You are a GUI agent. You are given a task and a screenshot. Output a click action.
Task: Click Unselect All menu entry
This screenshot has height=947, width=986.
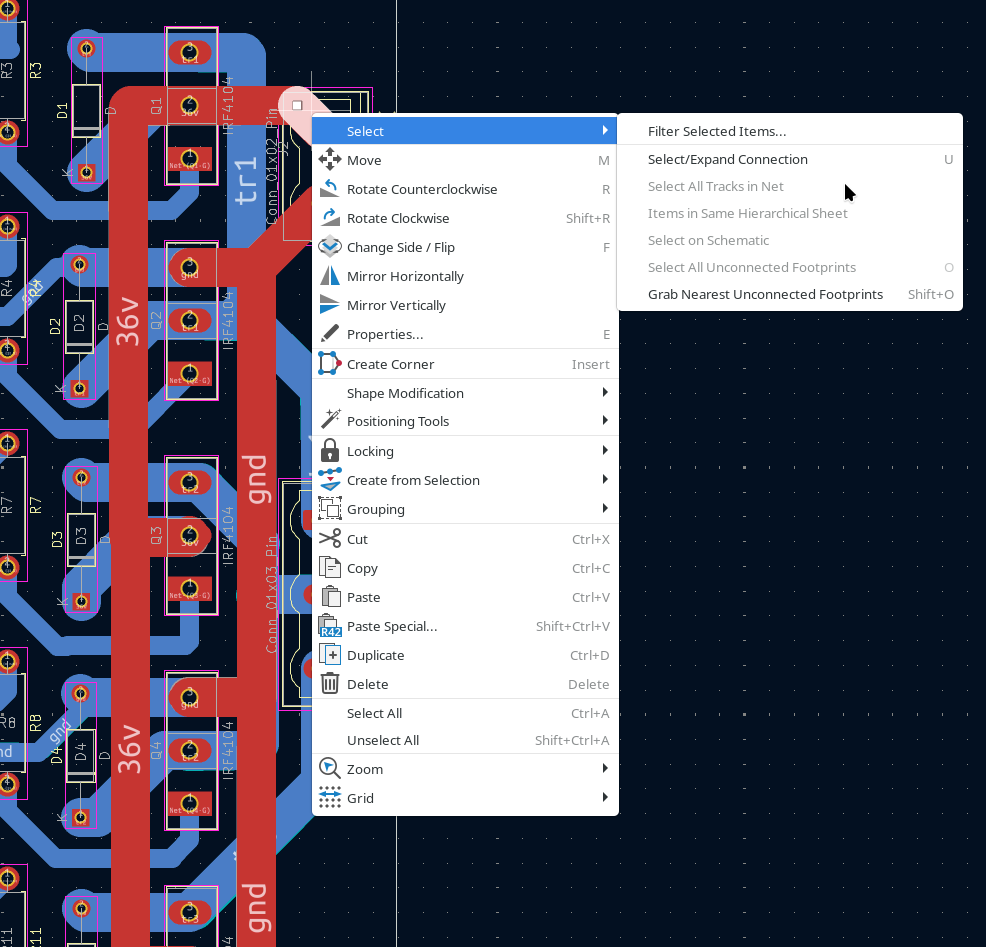[x=382, y=740]
